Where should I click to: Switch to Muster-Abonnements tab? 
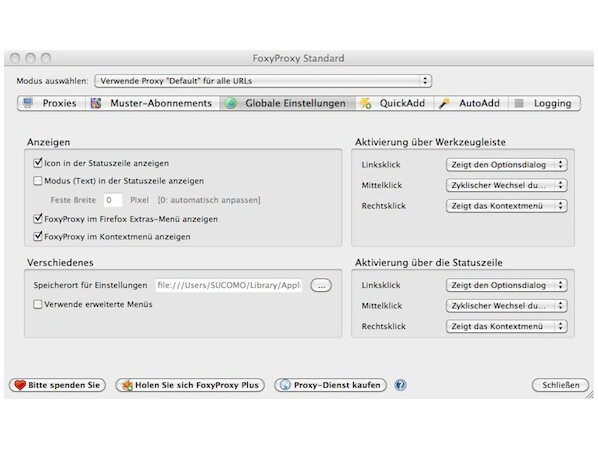pyautogui.click(x=152, y=103)
